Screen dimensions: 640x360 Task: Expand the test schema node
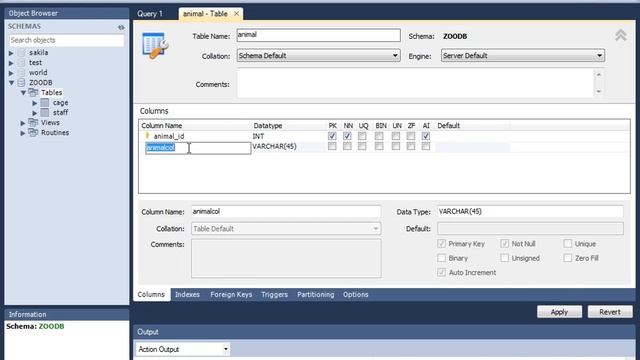[11, 63]
